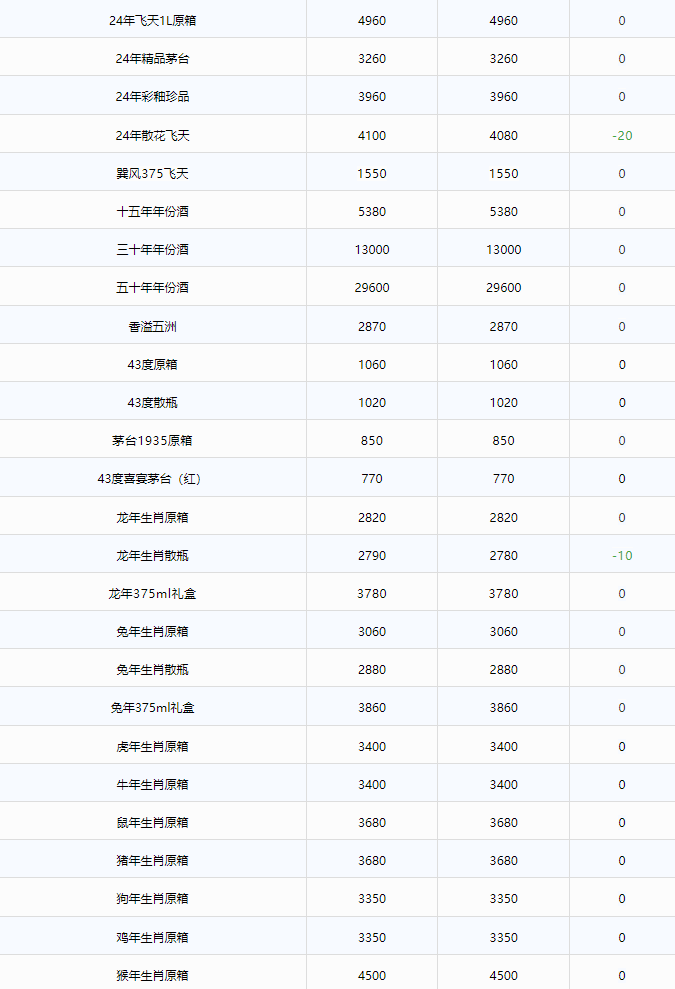
Task: Click first 4960 price in 24年飞天1L原箱 row
Action: point(372,21)
